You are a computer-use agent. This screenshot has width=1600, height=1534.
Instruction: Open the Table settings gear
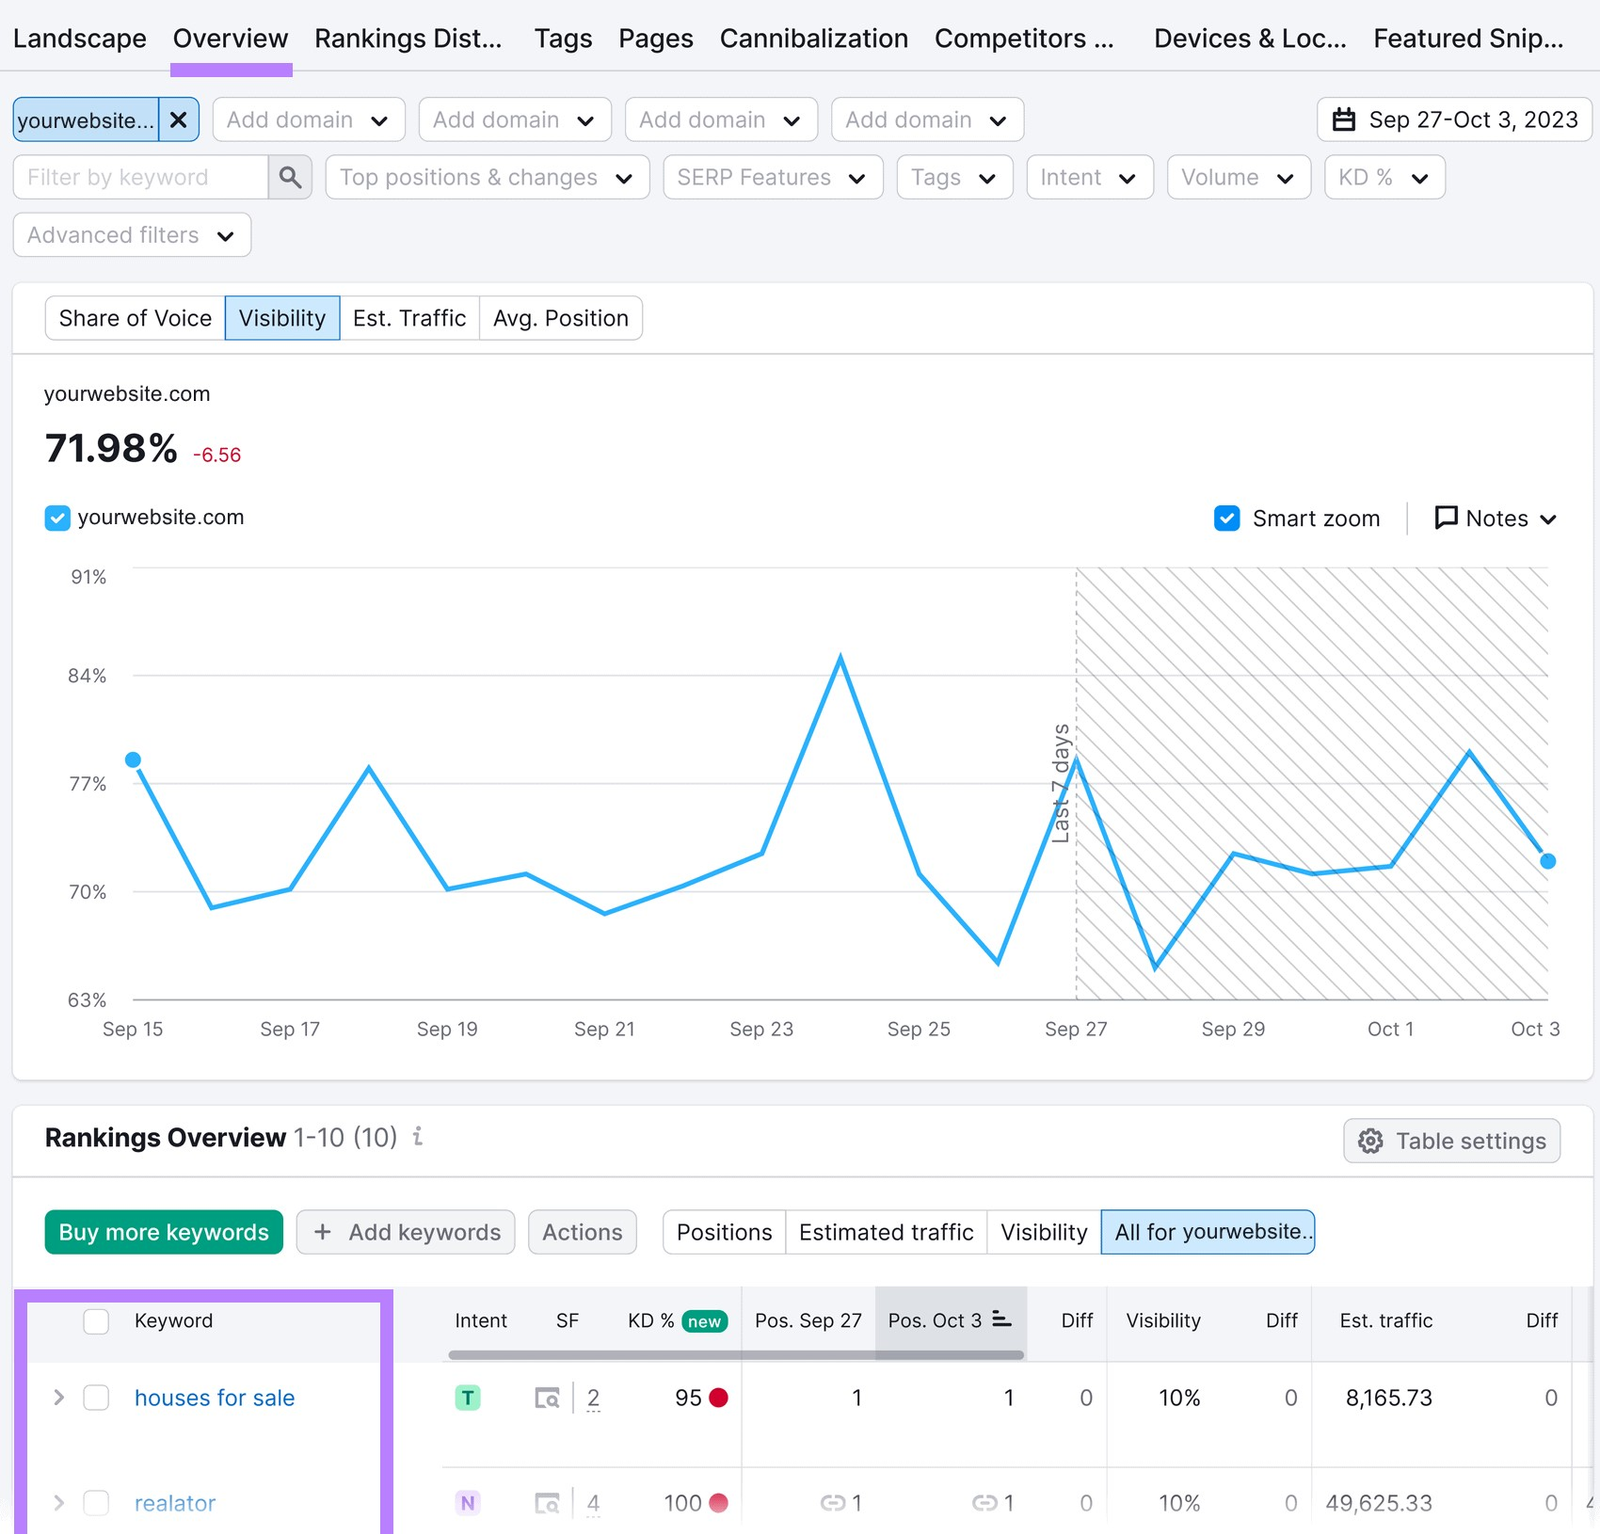tap(1370, 1140)
